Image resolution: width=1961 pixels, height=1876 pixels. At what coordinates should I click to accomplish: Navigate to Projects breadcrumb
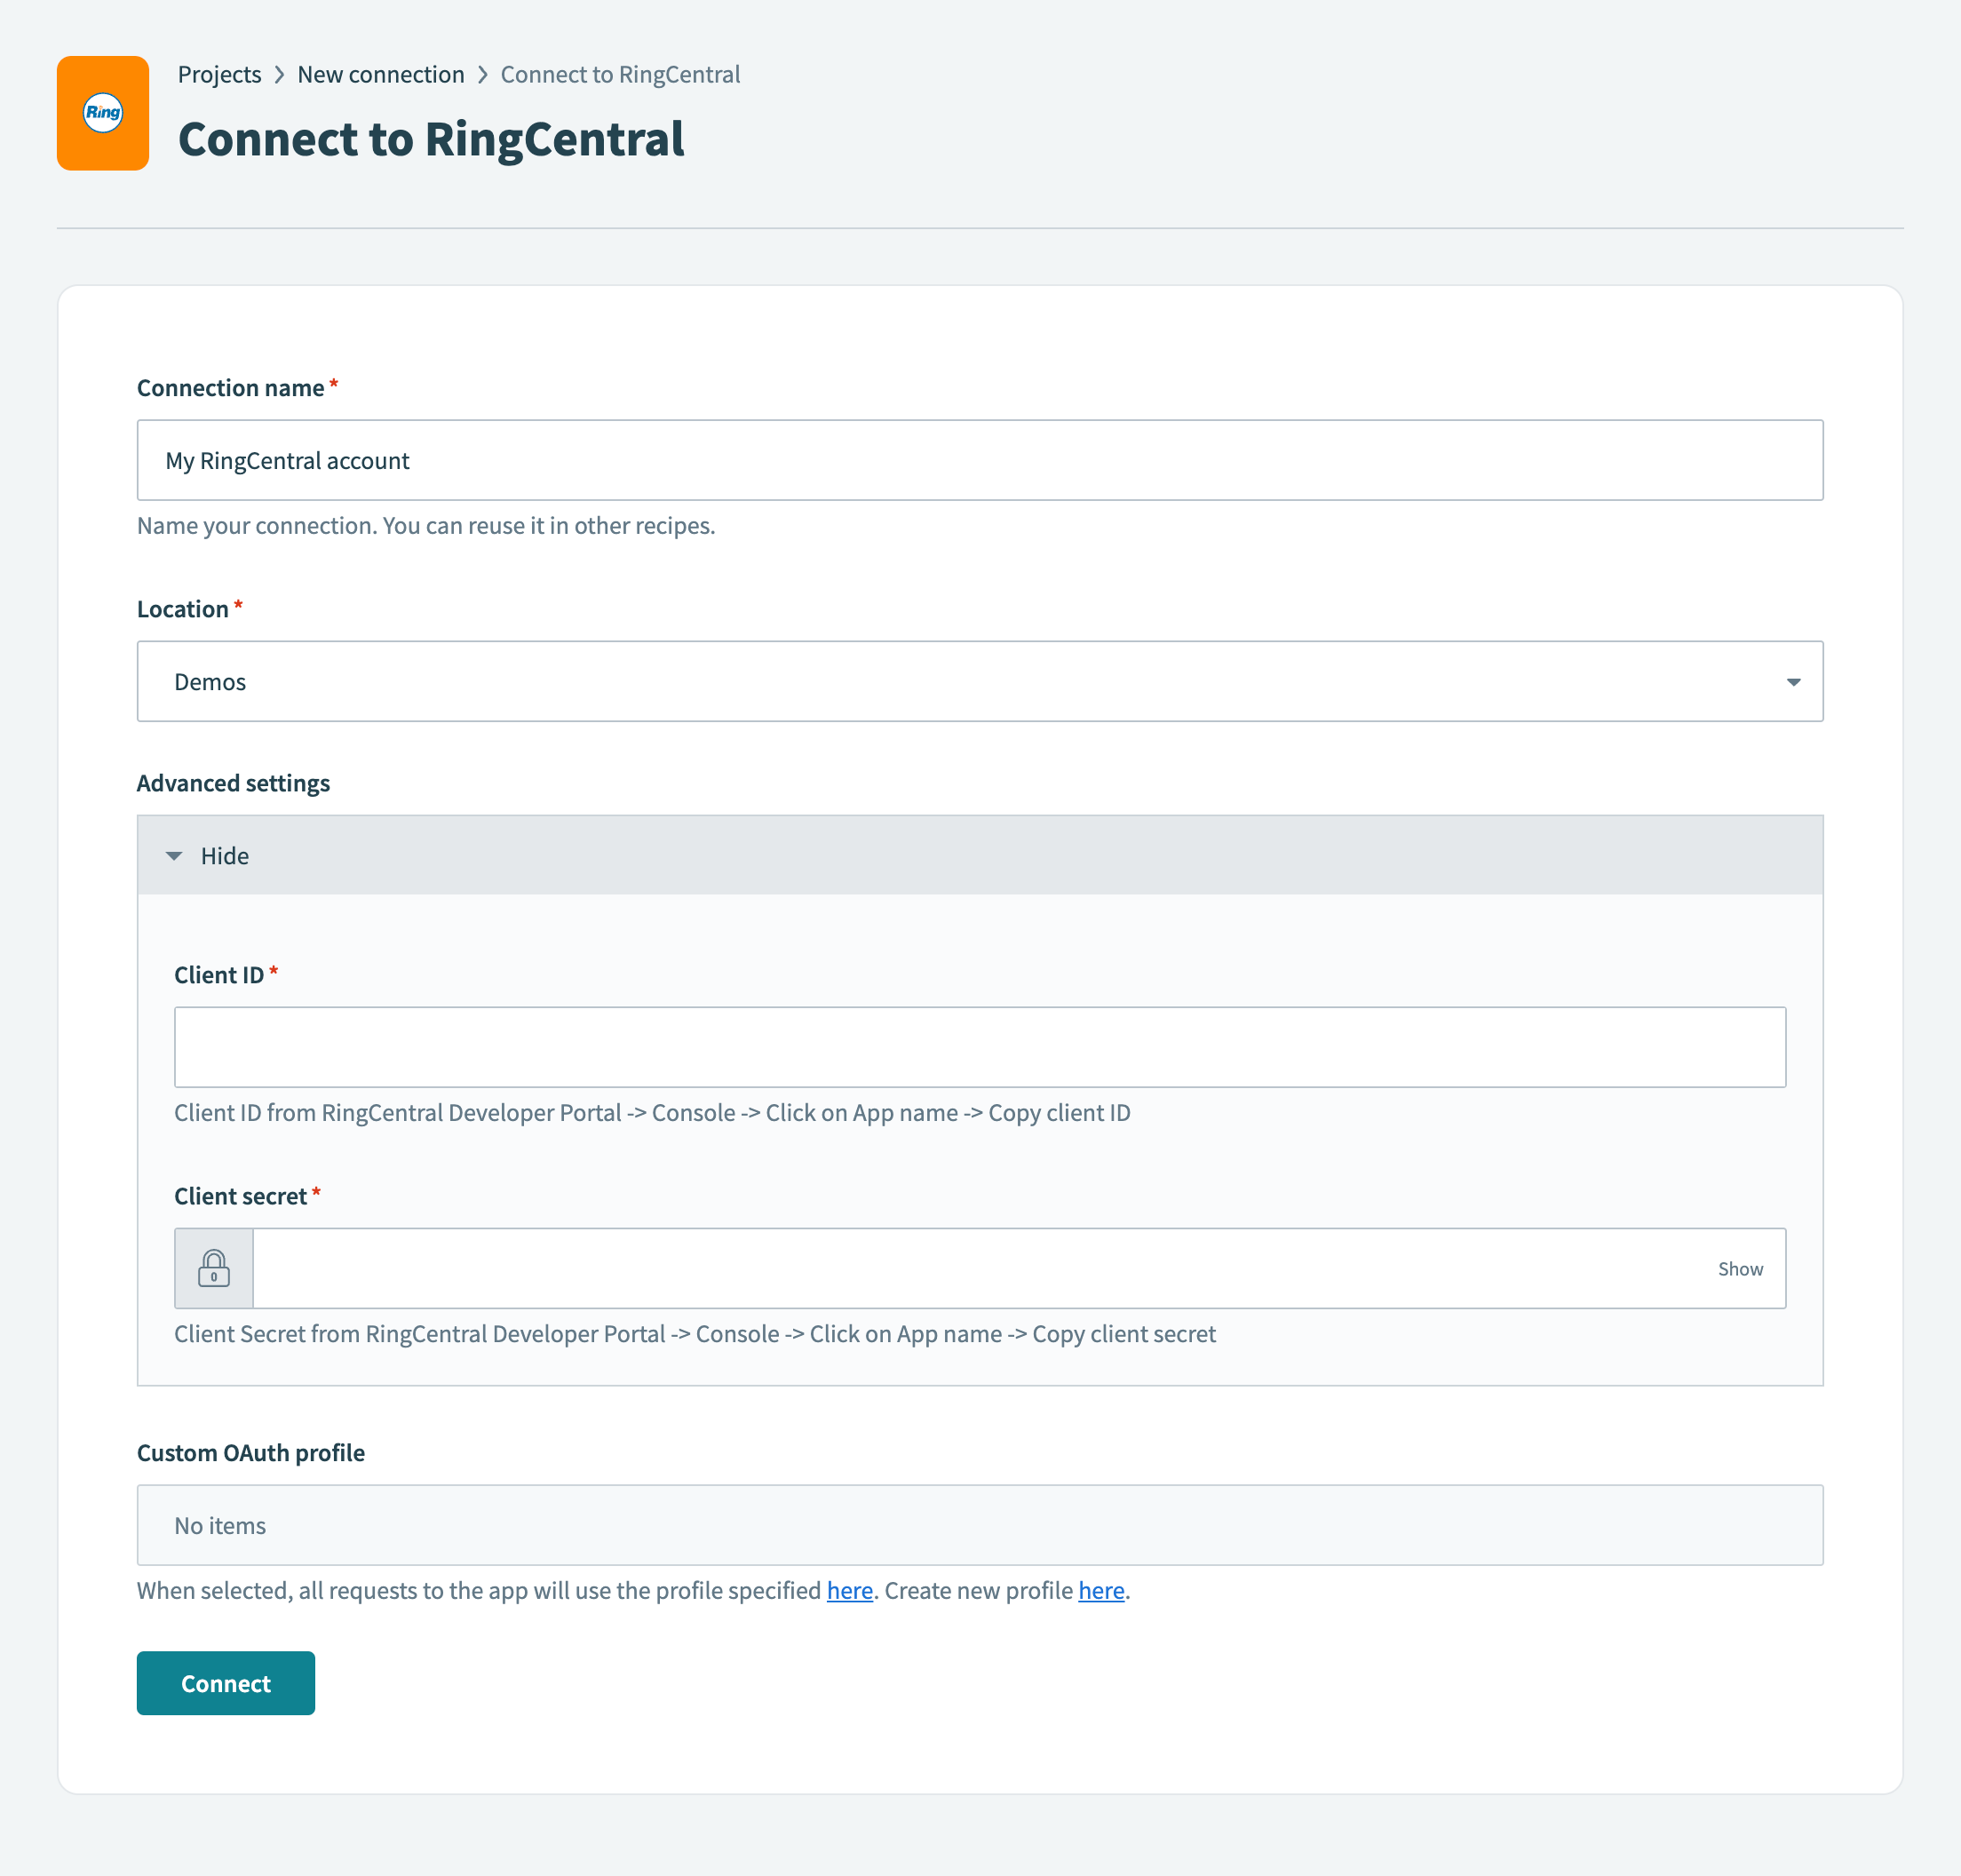tap(219, 74)
